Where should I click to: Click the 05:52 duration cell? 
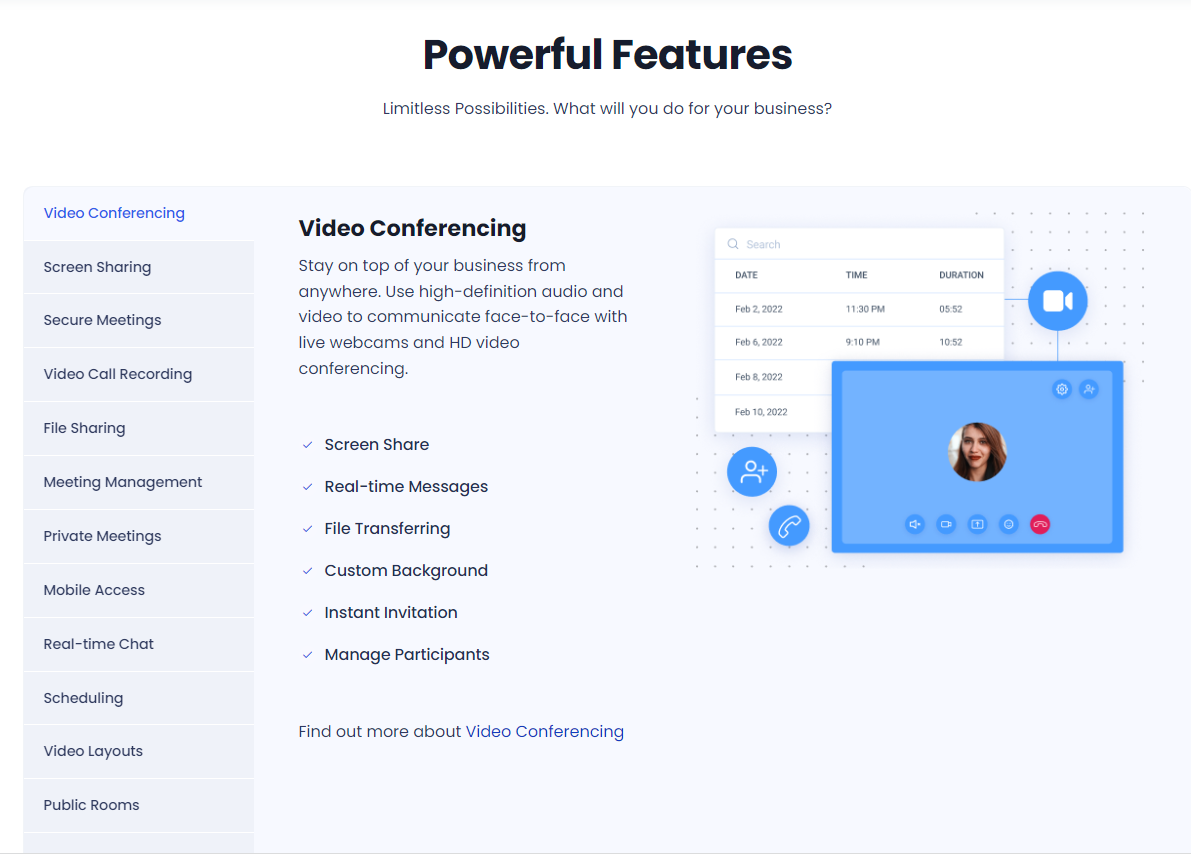click(x=950, y=309)
